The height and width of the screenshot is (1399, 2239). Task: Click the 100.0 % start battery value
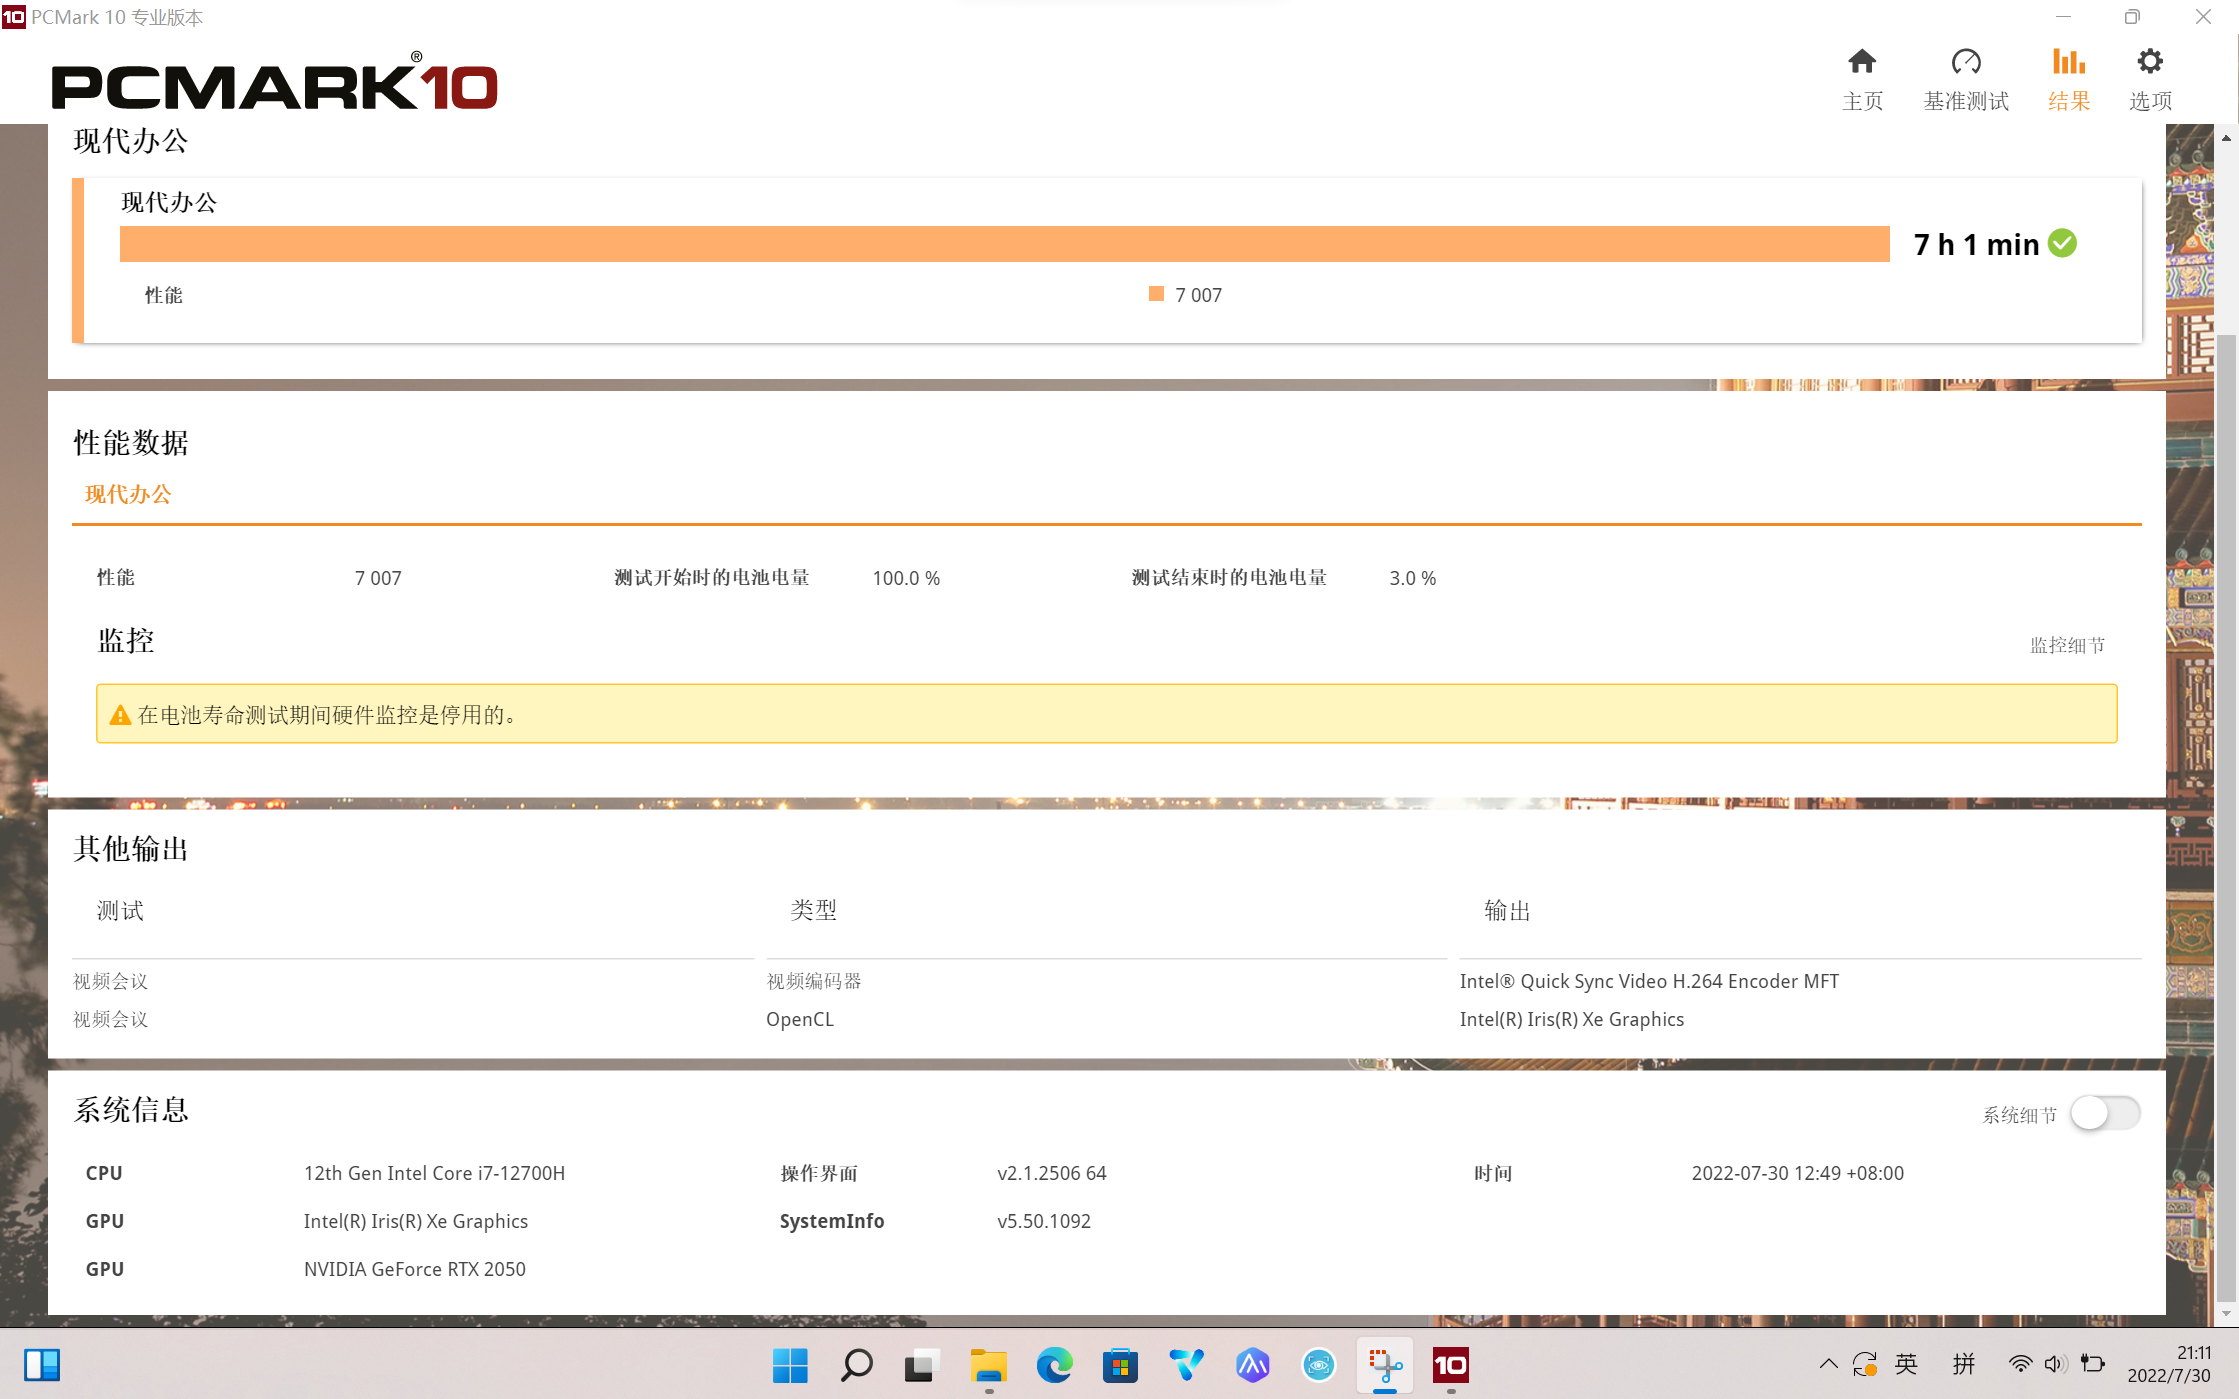click(906, 578)
